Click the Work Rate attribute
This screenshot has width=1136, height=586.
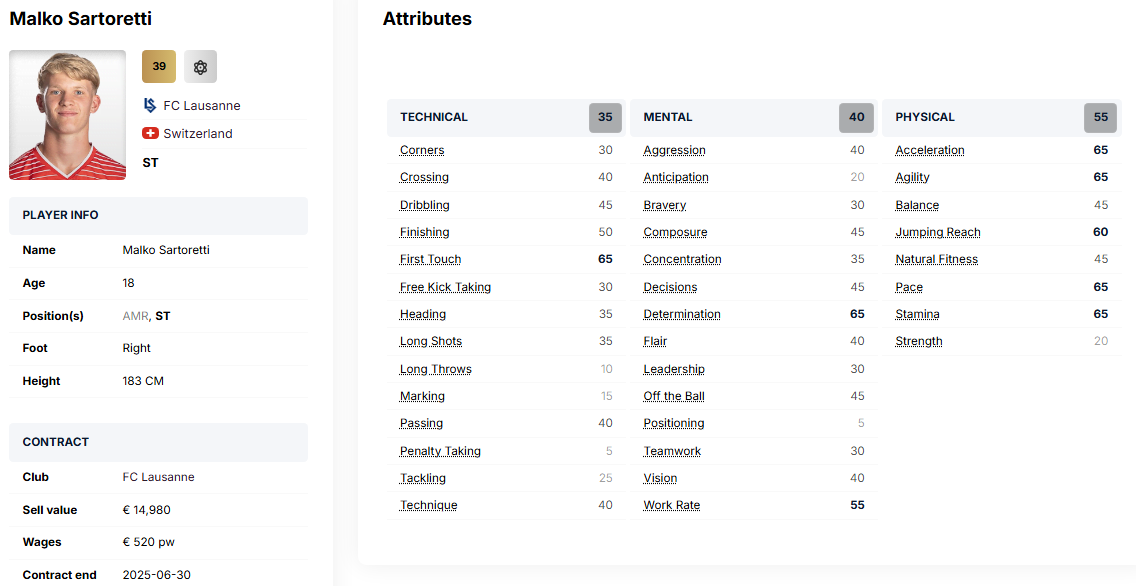(x=671, y=505)
